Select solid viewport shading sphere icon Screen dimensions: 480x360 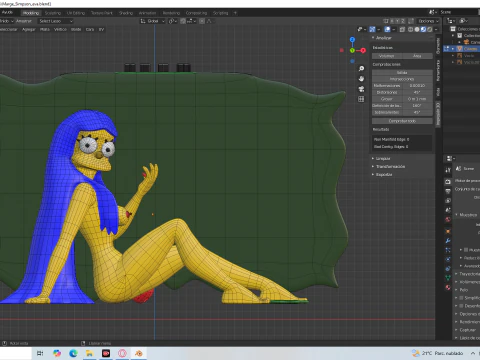tap(417, 29)
